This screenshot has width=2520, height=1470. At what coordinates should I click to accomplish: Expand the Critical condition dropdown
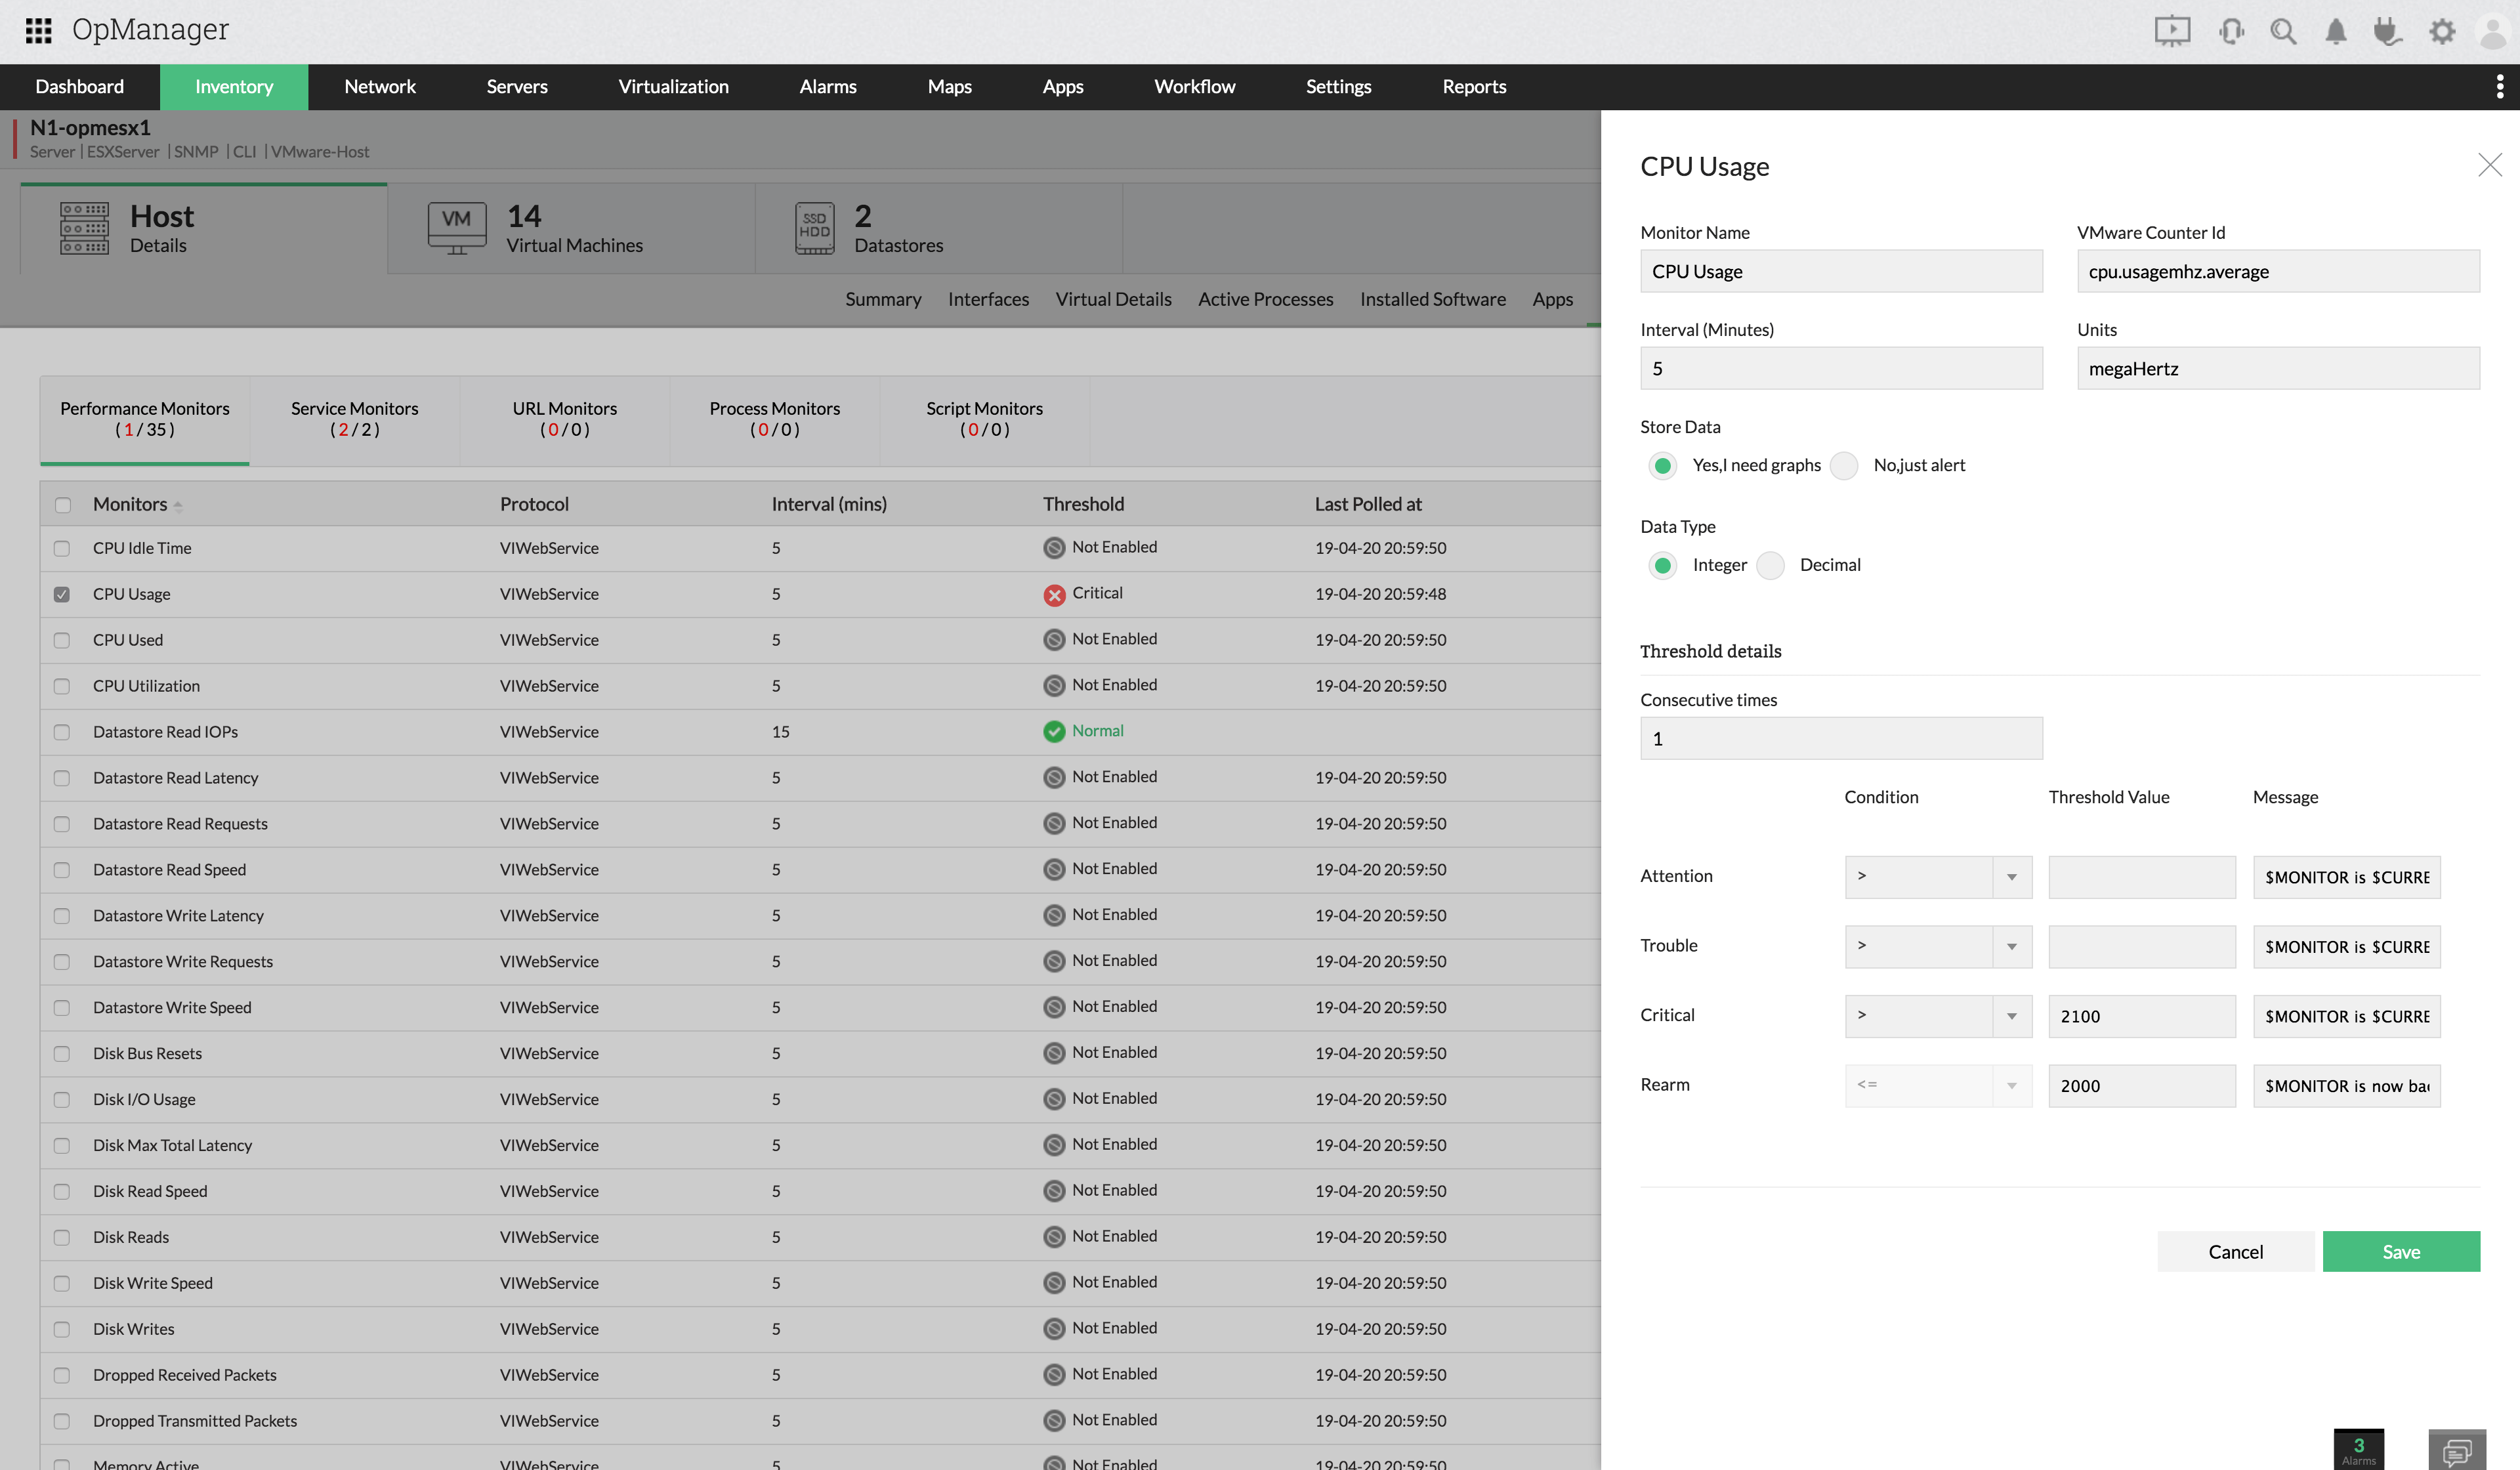(1937, 1016)
